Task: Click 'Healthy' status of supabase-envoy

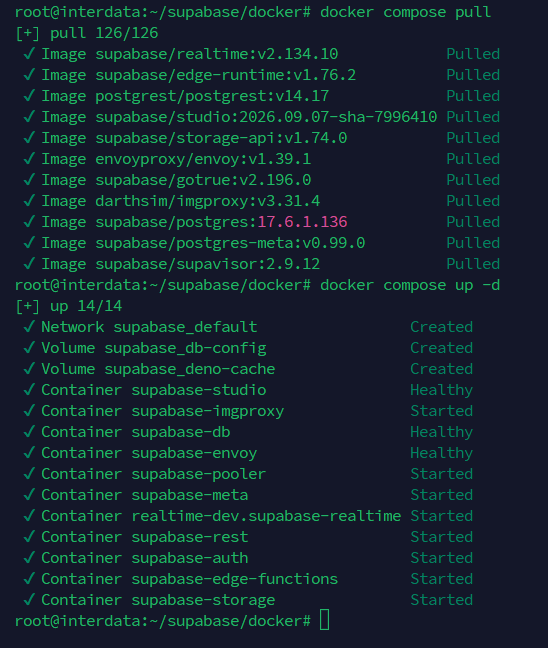Action: (x=441, y=453)
